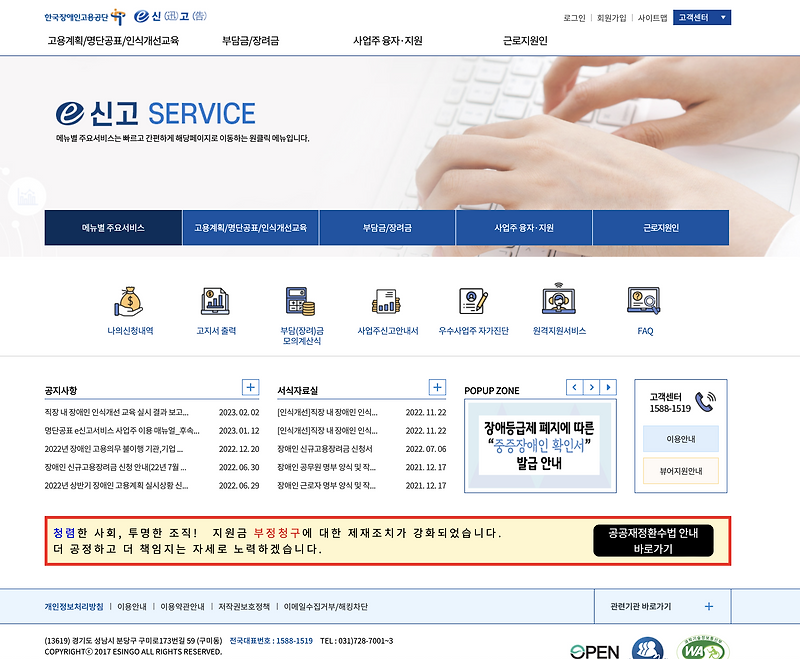This screenshot has width=800, height=659.
Task: Open the 고객센터 dropdown menu
Action: 701,16
